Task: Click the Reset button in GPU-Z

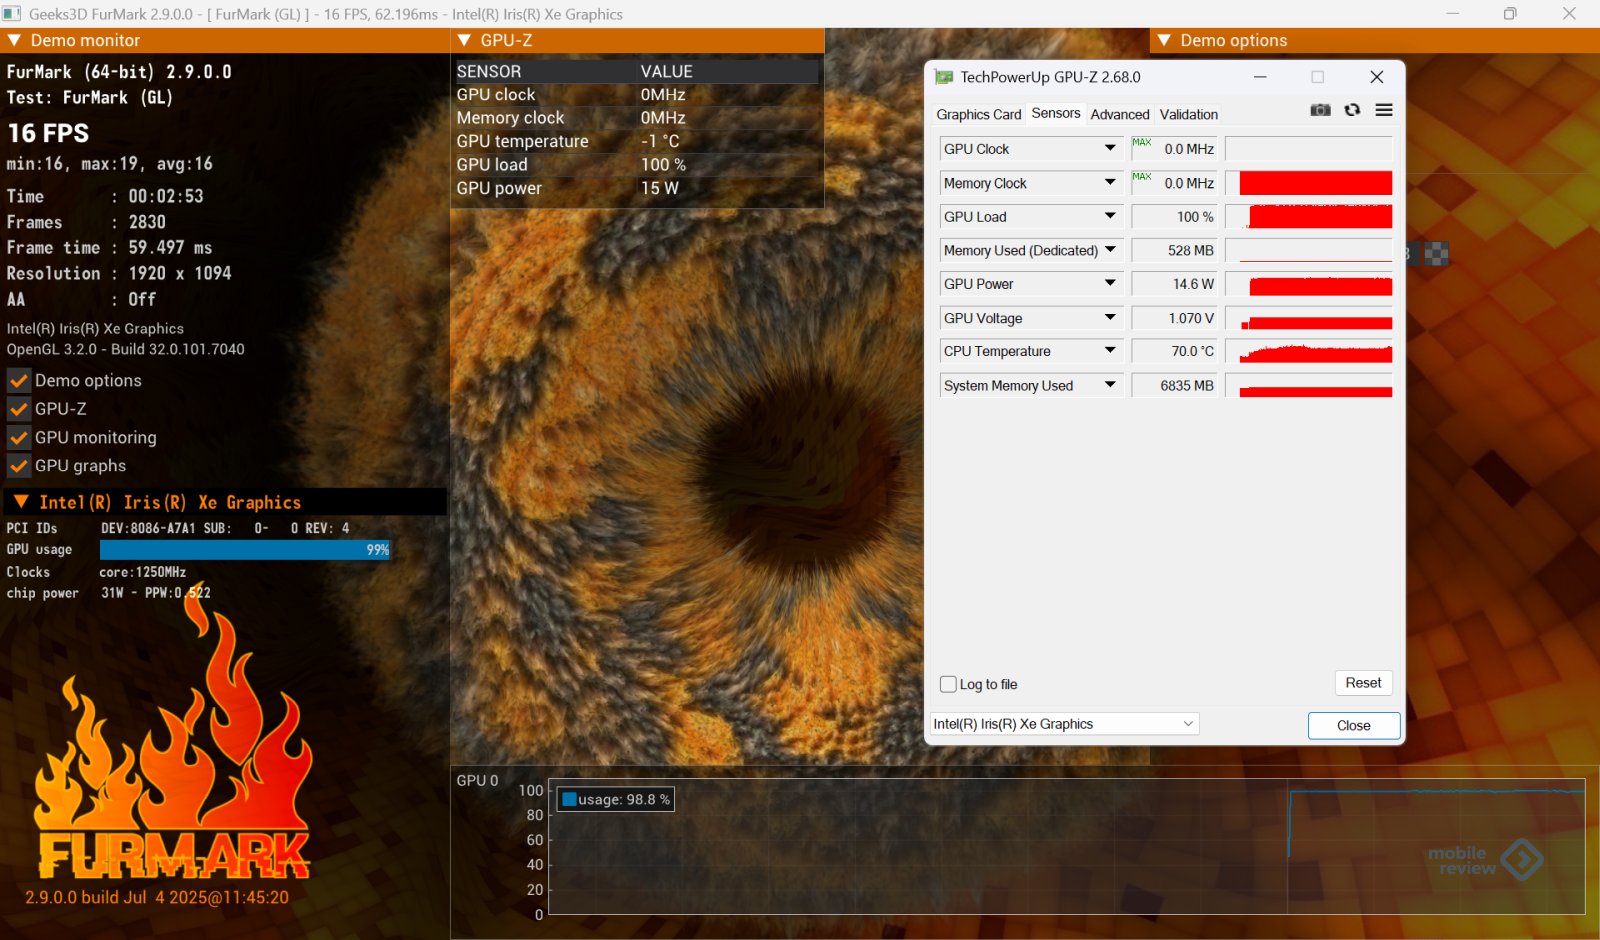Action: pos(1362,683)
